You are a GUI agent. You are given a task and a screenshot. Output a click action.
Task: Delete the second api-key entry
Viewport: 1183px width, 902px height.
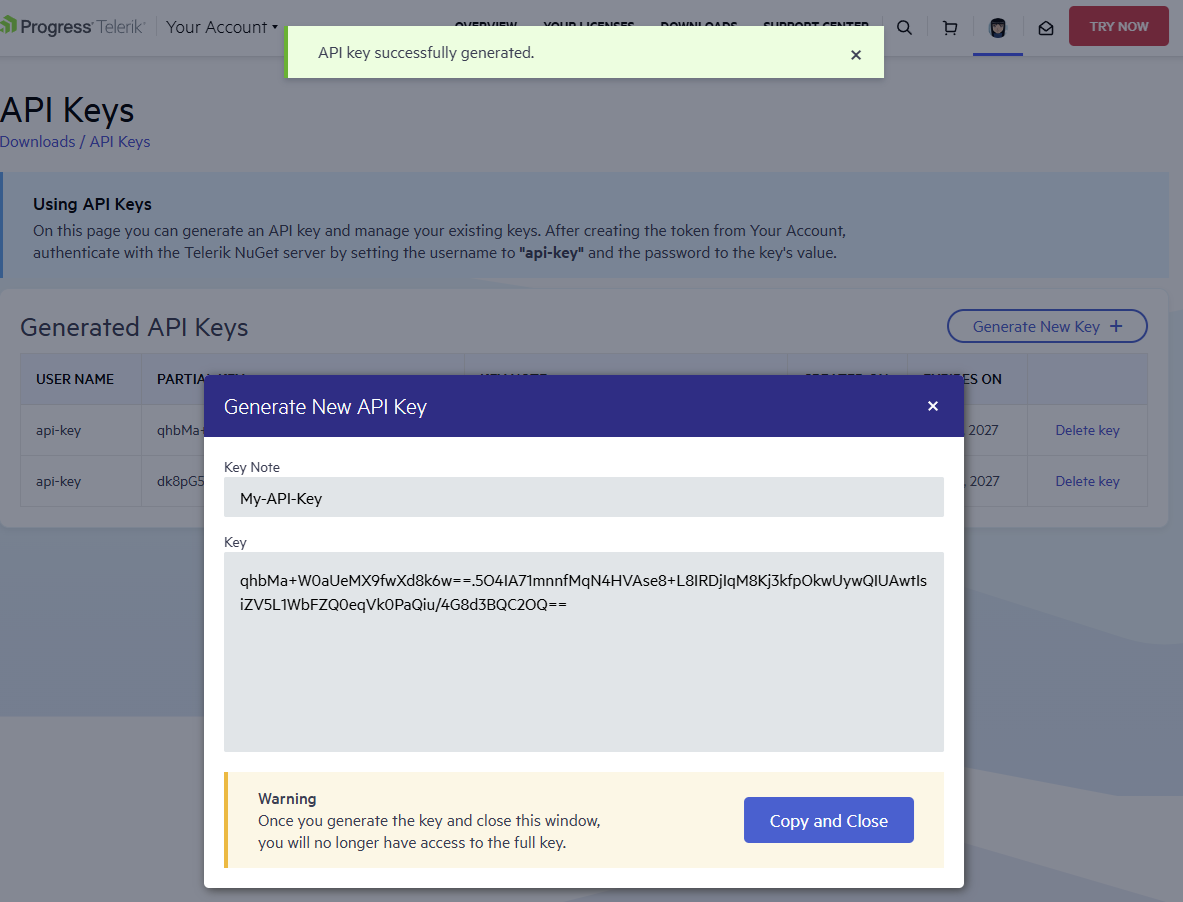tap(1087, 481)
